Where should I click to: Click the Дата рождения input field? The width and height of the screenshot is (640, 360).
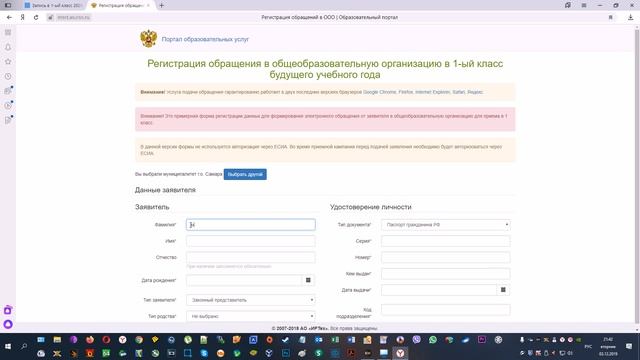(244, 280)
